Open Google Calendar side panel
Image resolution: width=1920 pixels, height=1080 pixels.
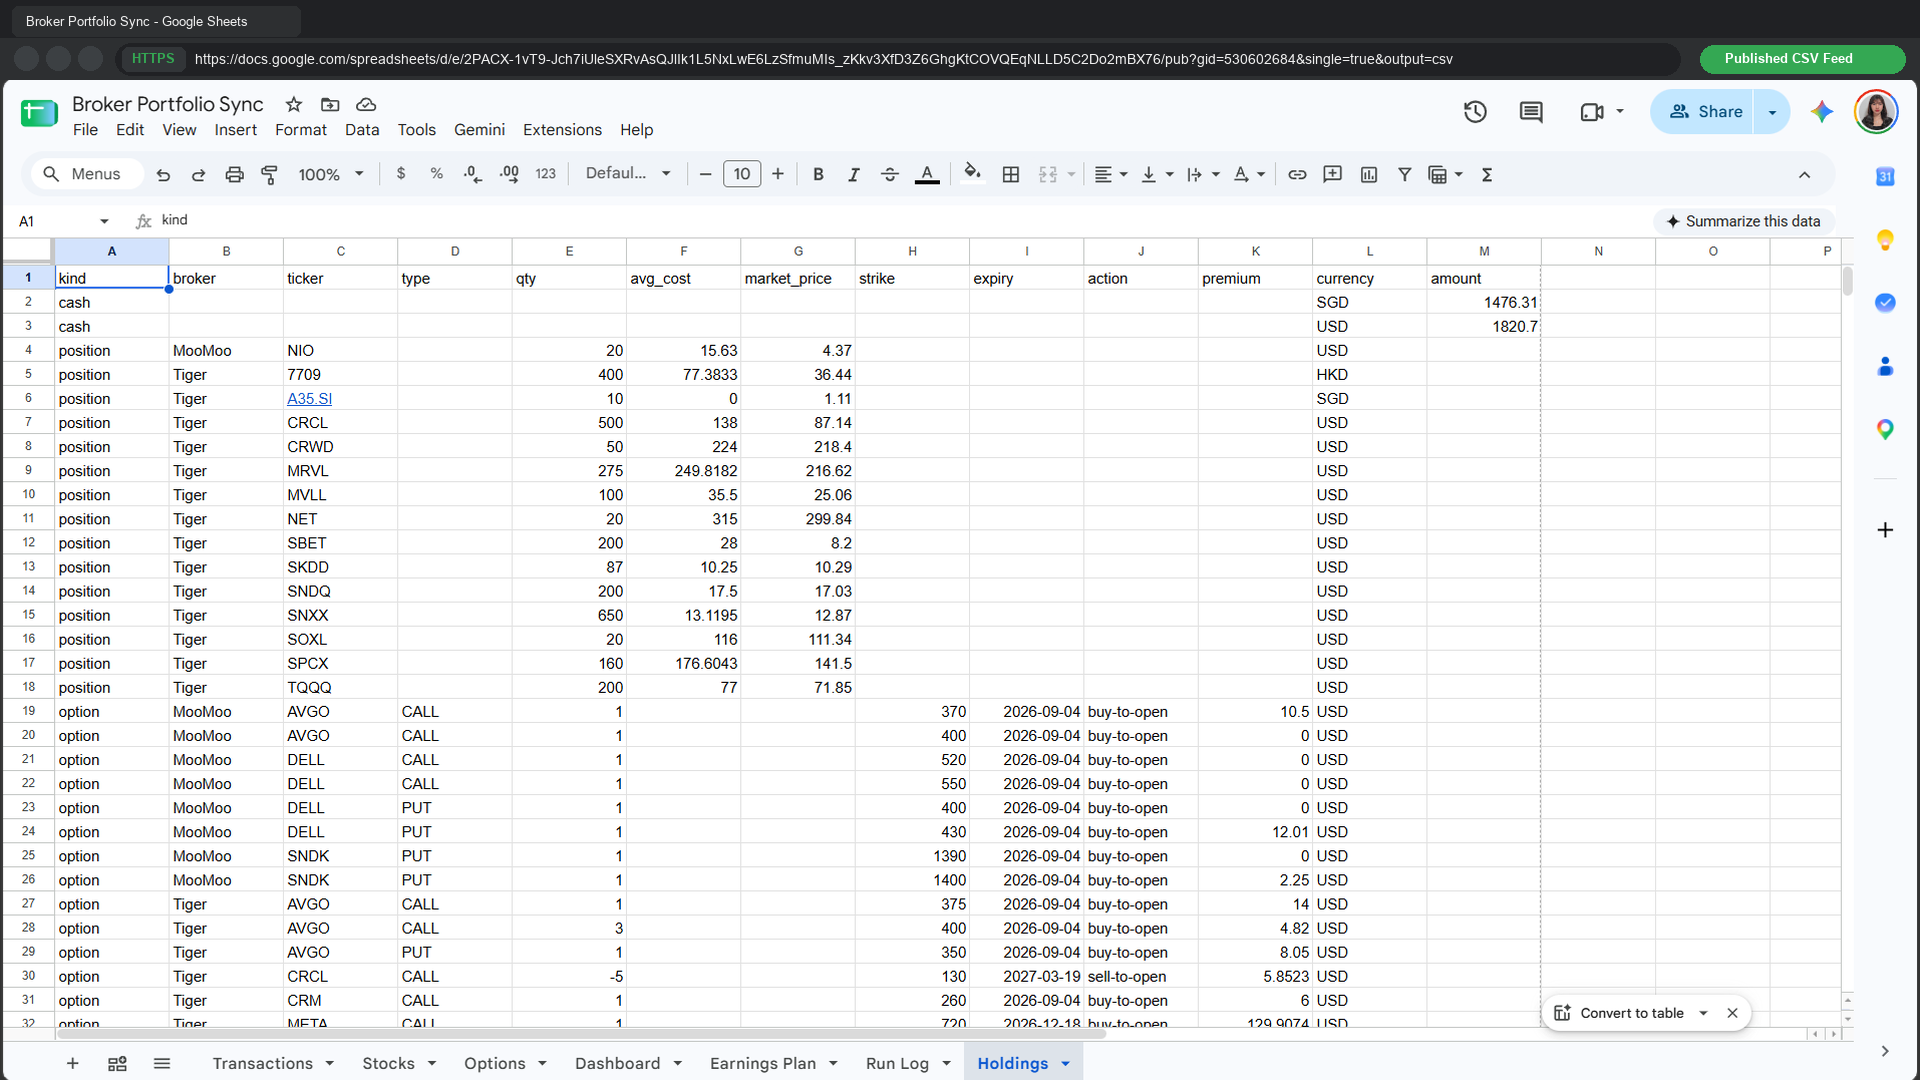pyautogui.click(x=1885, y=177)
